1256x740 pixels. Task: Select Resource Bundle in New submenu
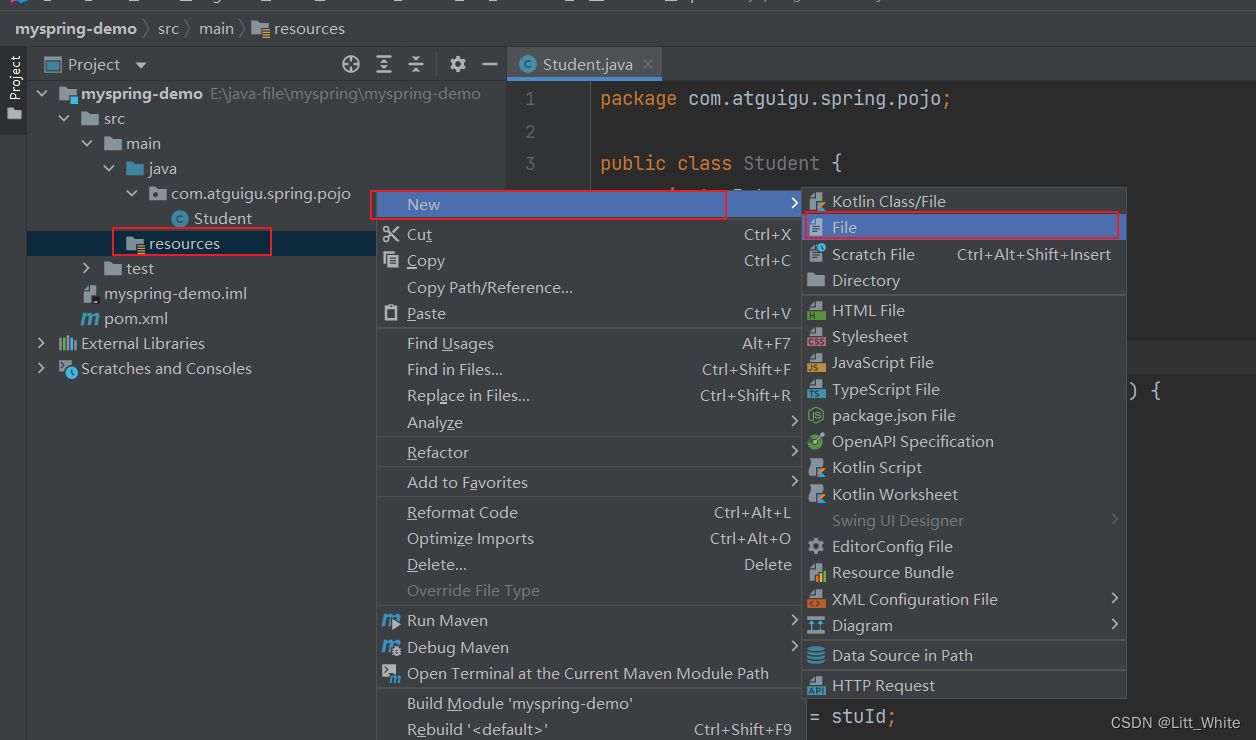click(x=965, y=573)
